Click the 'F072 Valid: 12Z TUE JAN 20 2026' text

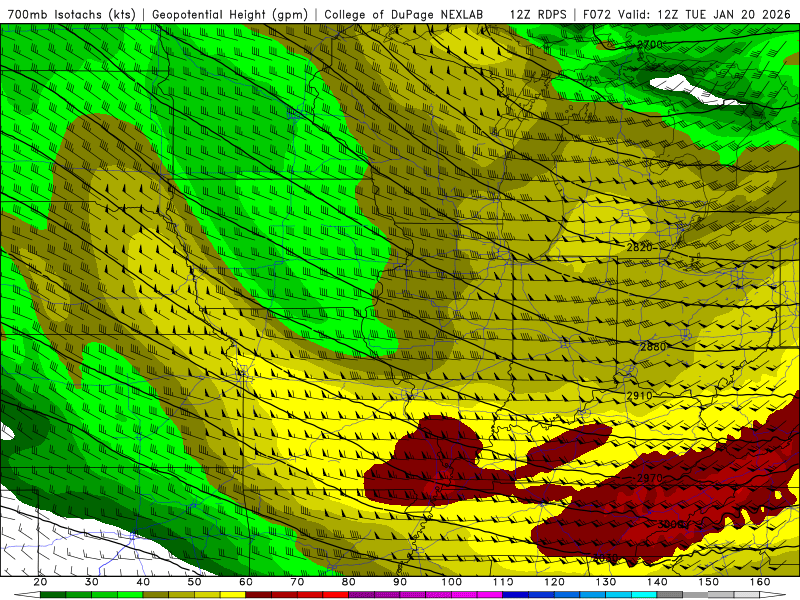tap(686, 14)
